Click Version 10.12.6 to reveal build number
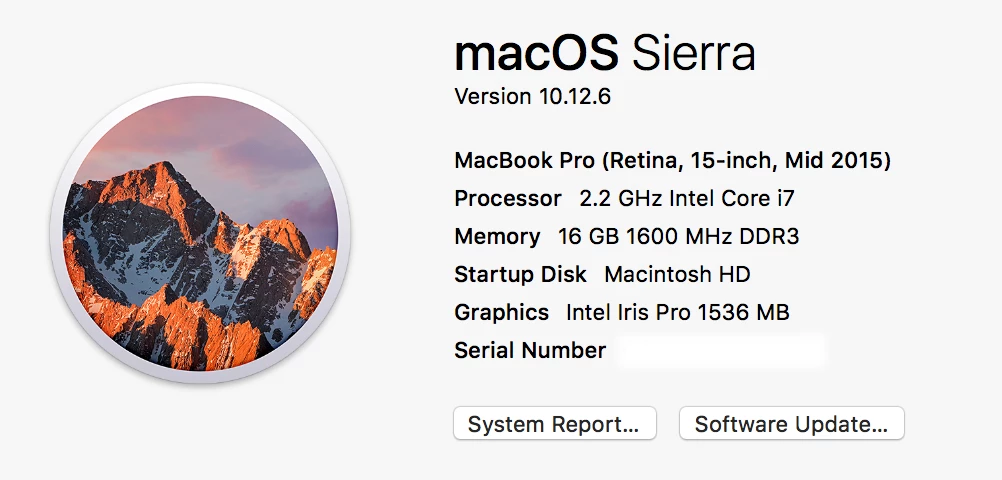Image resolution: width=1002 pixels, height=480 pixels. coord(532,97)
